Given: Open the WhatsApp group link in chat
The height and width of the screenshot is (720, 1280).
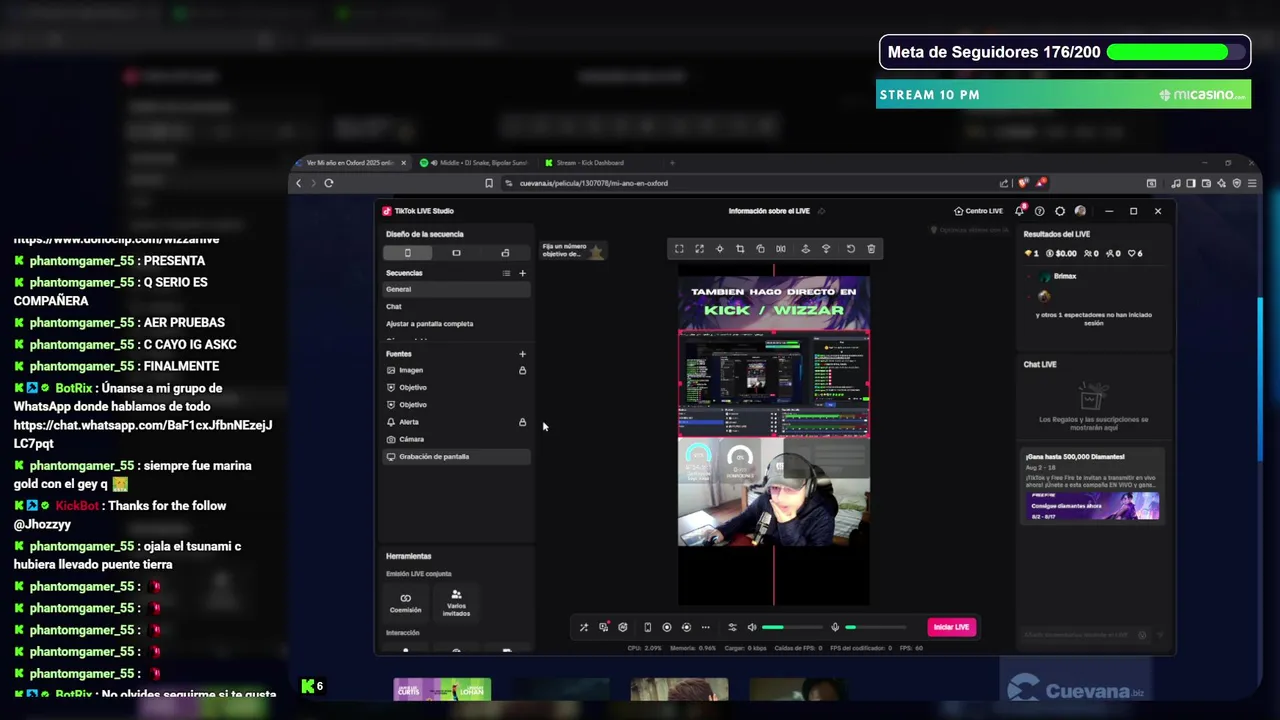Looking at the screenshot, I should 143,434.
